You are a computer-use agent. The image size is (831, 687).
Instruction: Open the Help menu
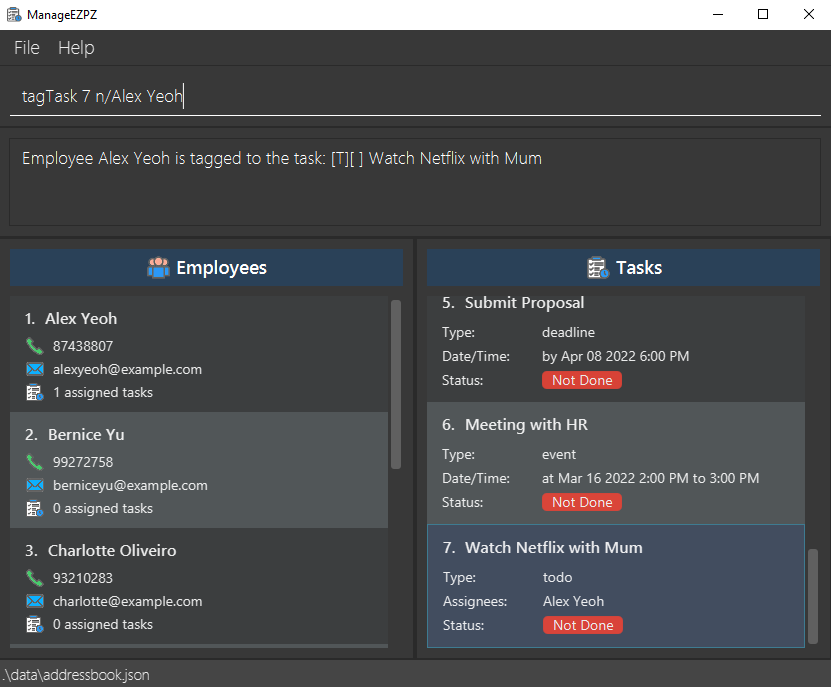pyautogui.click(x=76, y=48)
